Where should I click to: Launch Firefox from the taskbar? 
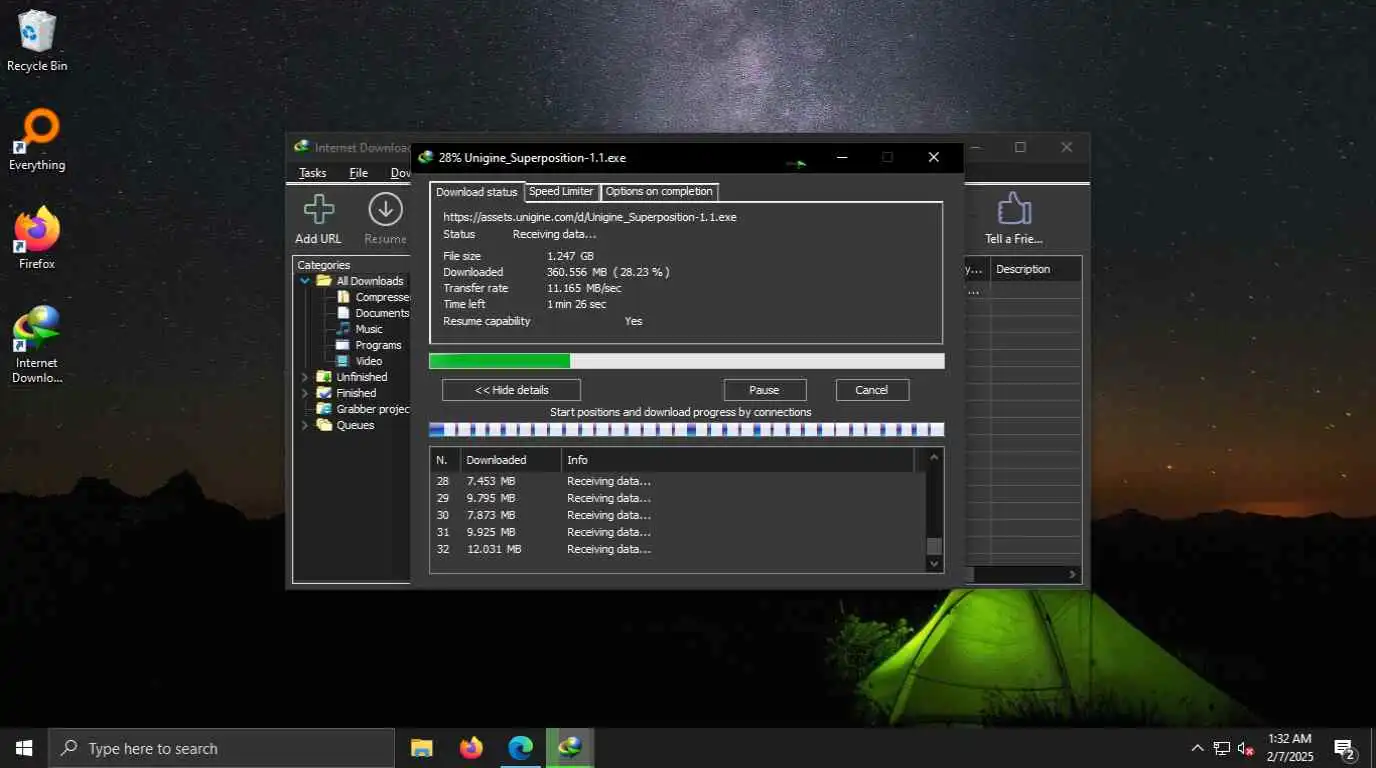[471, 748]
